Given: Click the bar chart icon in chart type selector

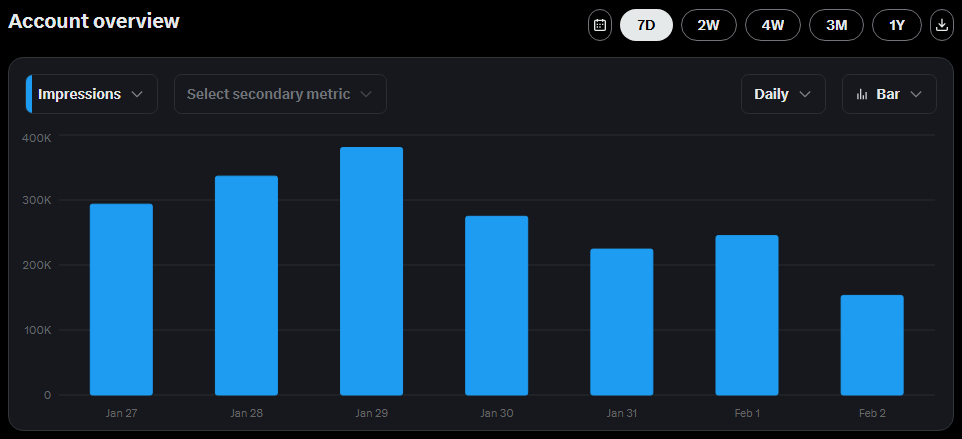Looking at the screenshot, I should 861,94.
